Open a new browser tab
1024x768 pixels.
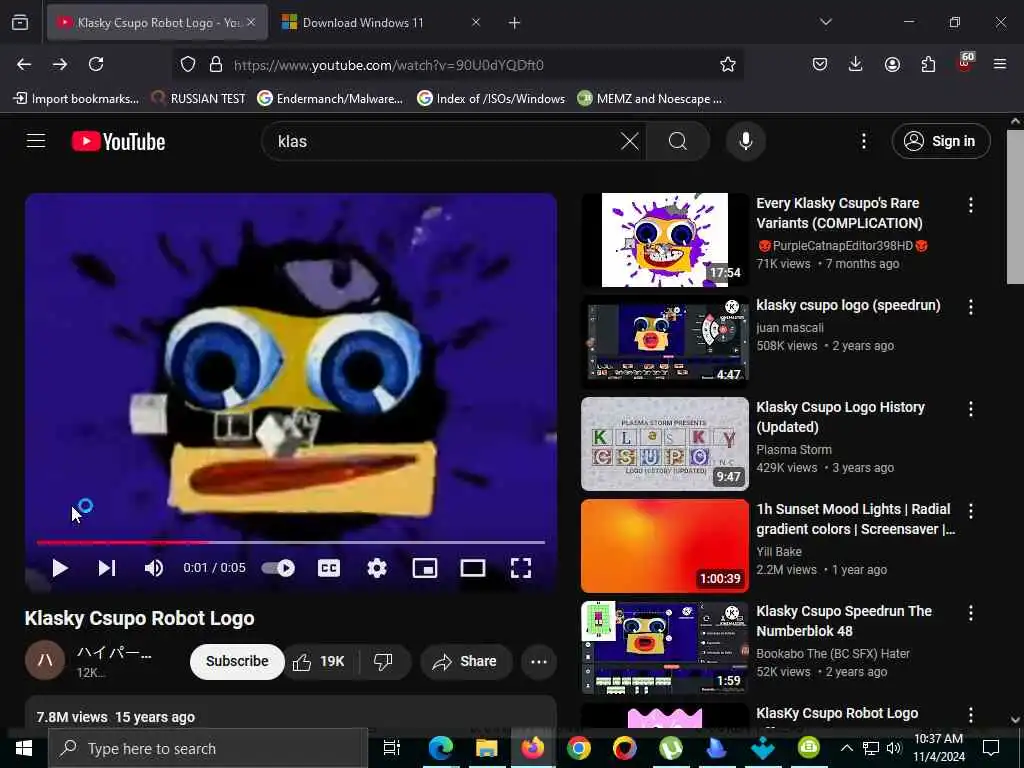click(x=515, y=23)
